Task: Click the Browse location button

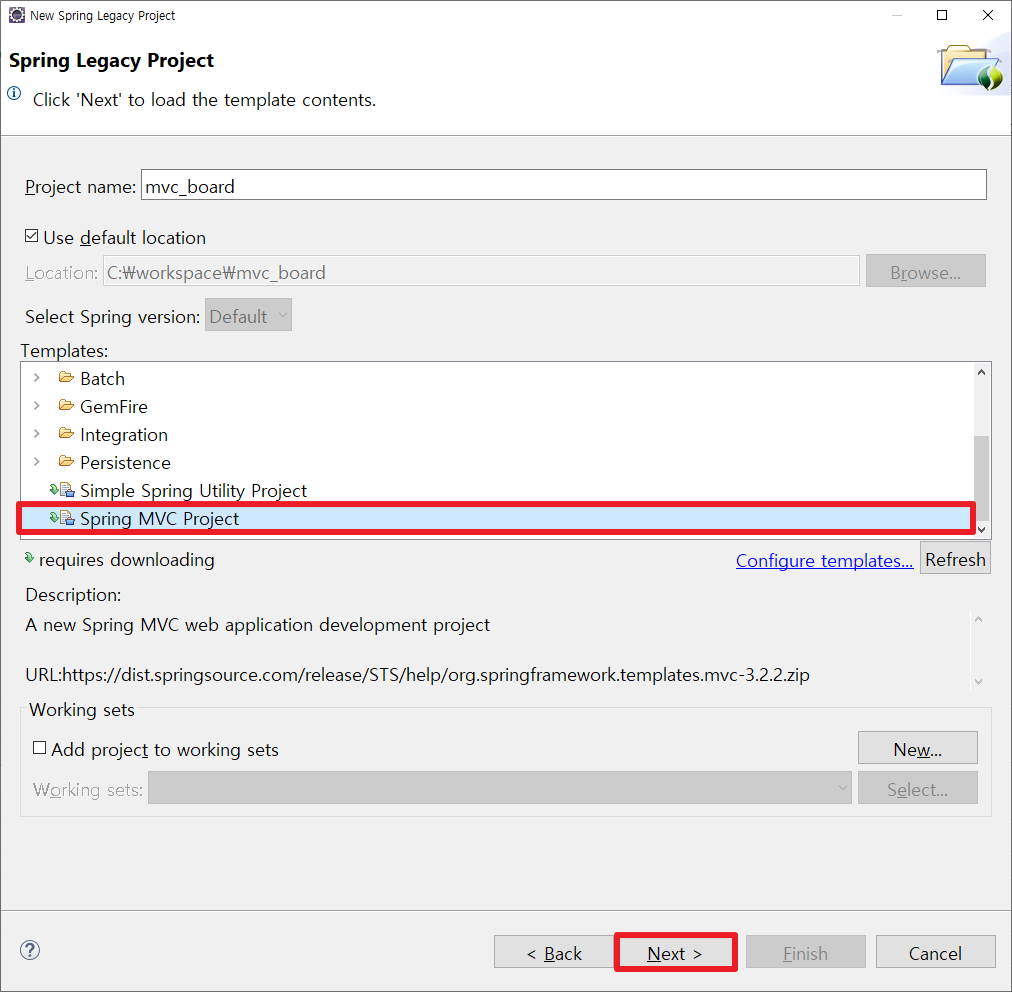Action: click(x=926, y=272)
